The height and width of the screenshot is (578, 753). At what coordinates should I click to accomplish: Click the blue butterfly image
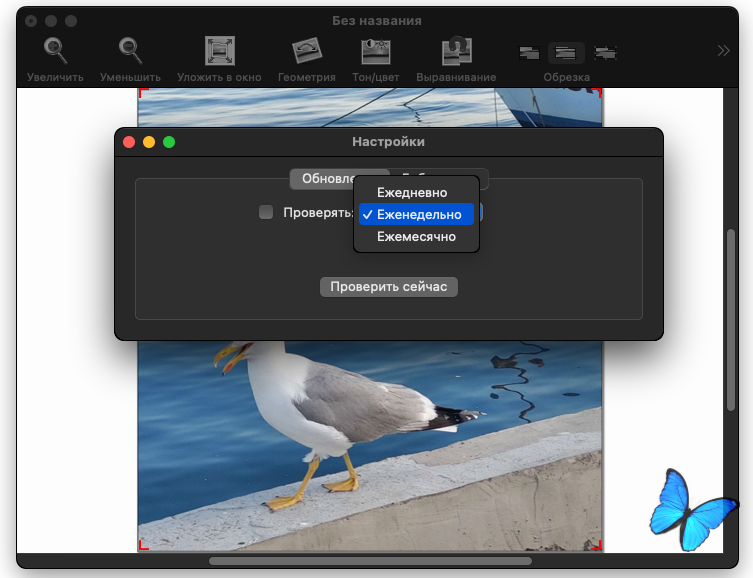(693, 509)
